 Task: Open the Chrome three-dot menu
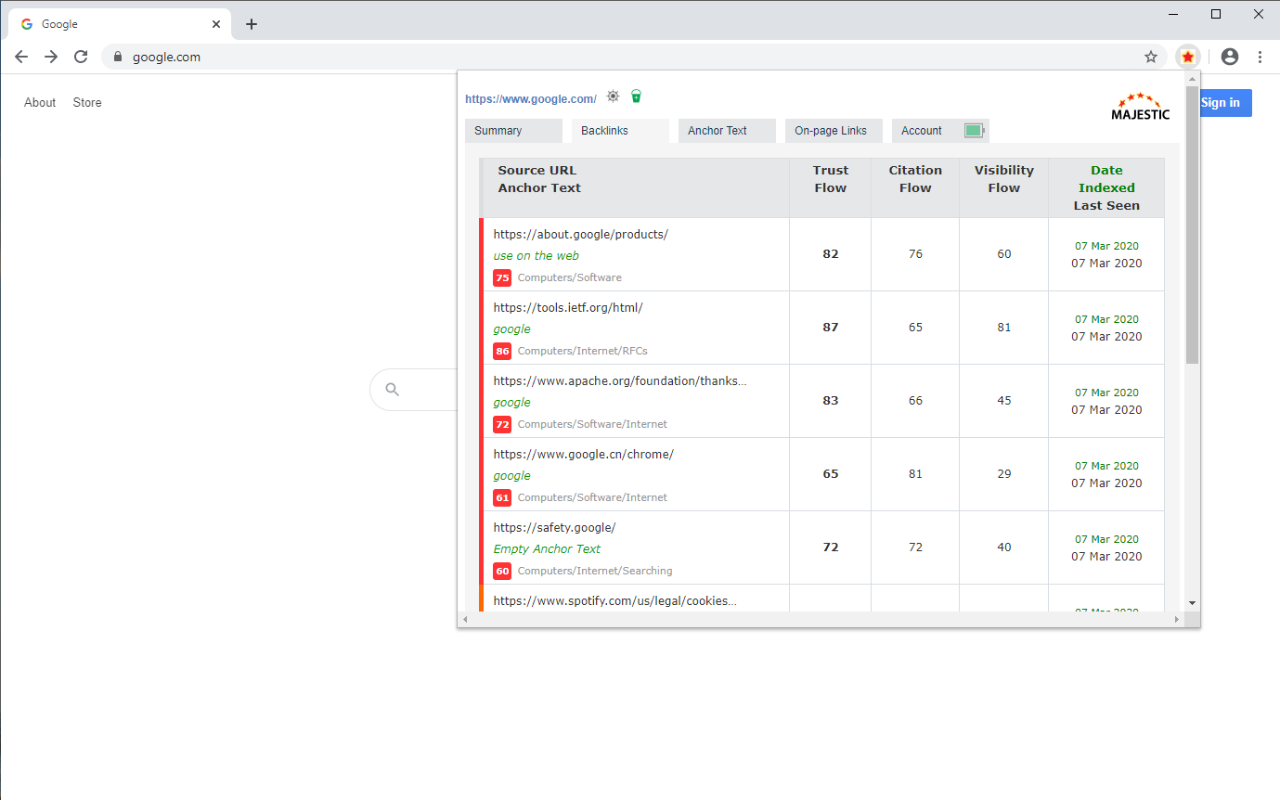point(1261,57)
